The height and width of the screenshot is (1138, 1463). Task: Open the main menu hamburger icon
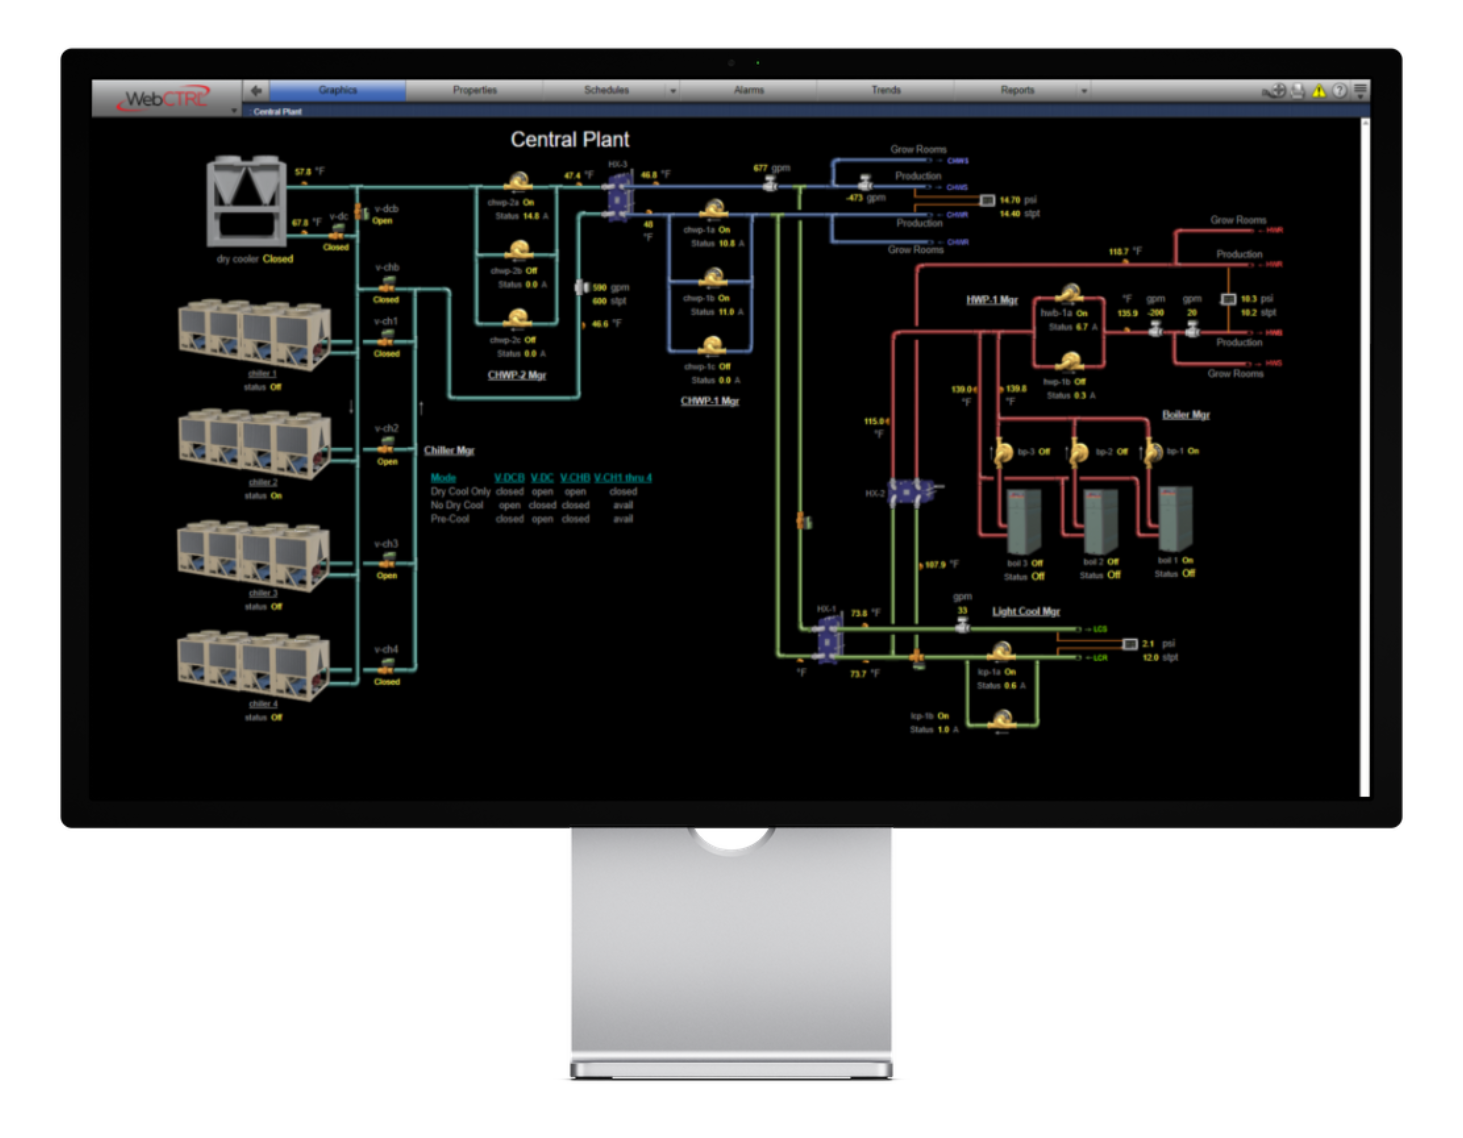(x=1360, y=90)
